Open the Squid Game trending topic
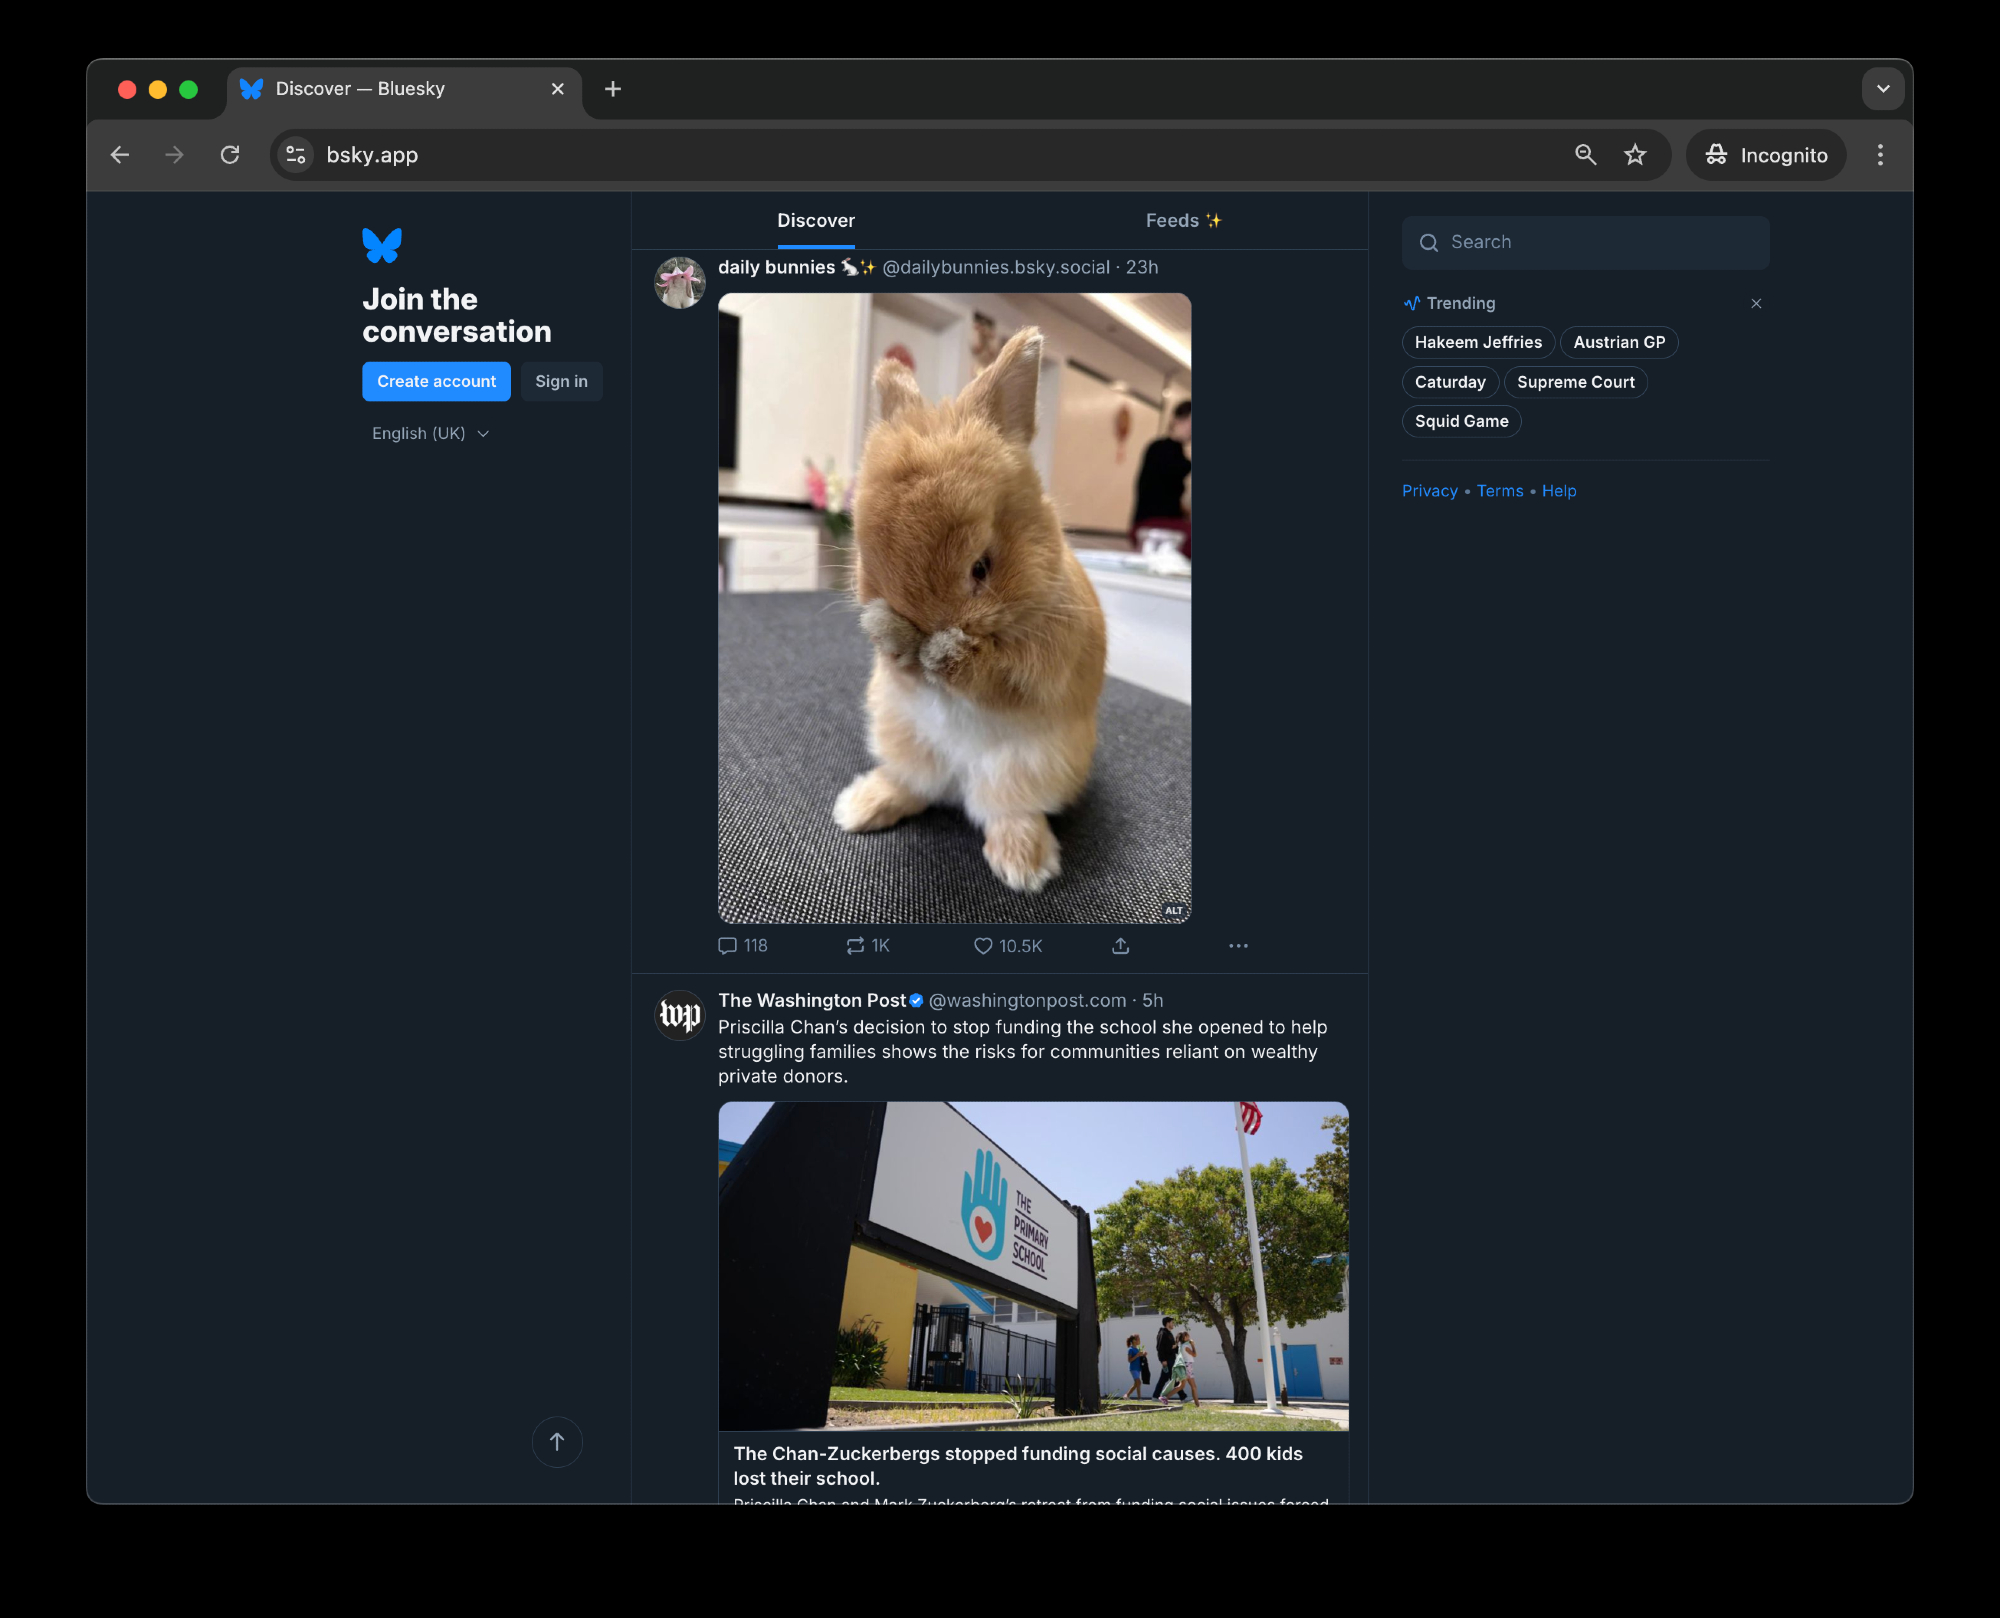2000x1618 pixels. [x=1461, y=421]
